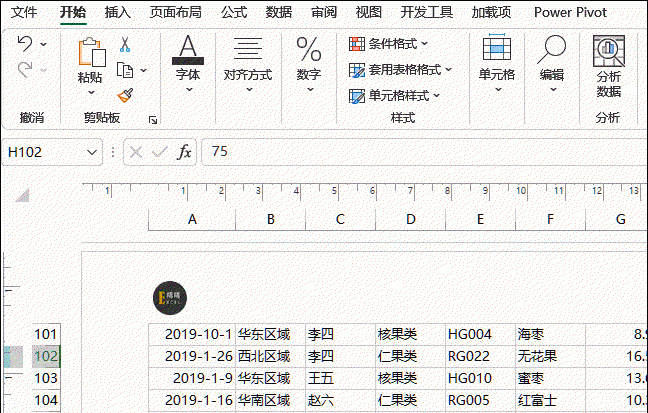Click cell containing HG010
Screen dimensions: 648x413
click(x=480, y=378)
